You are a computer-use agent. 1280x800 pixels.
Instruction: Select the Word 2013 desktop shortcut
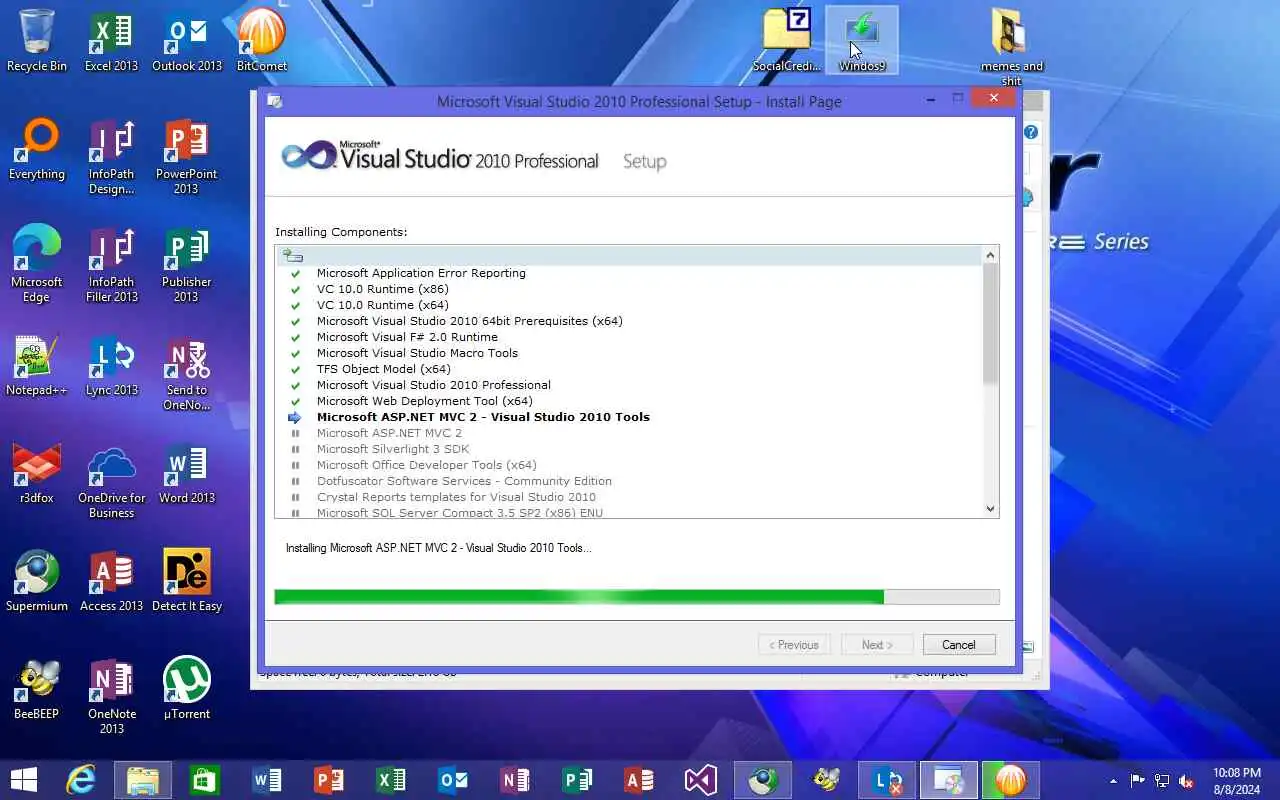[187, 473]
